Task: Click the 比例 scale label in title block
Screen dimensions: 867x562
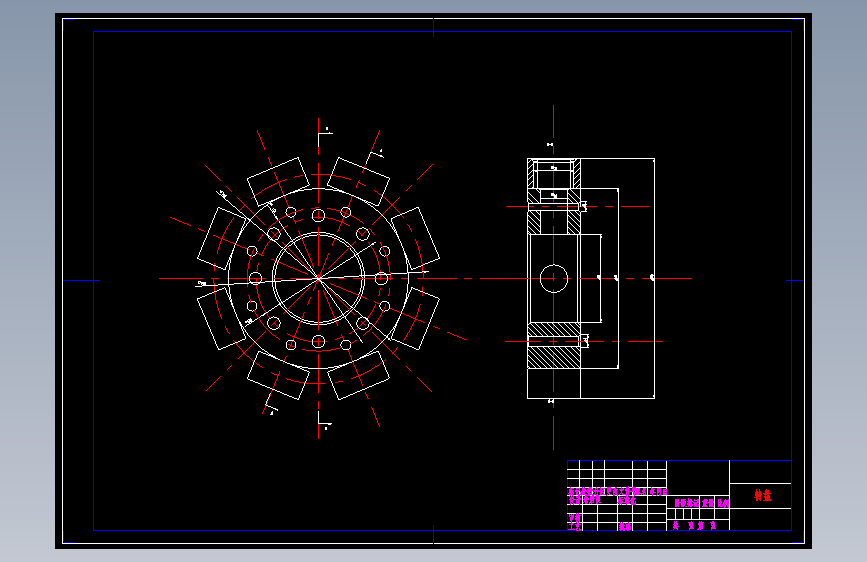Action: (x=723, y=503)
